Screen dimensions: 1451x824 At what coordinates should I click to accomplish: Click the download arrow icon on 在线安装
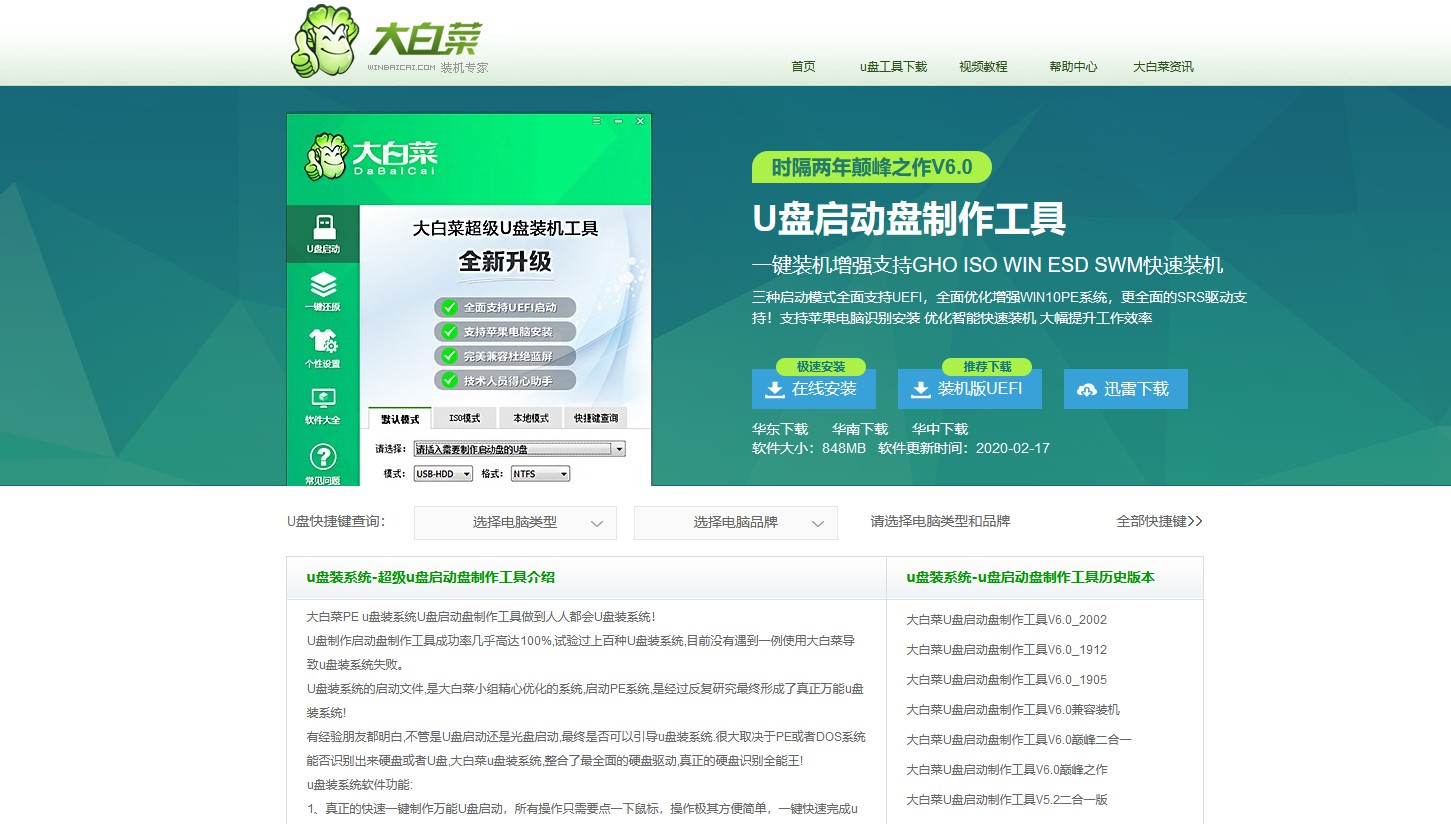tap(774, 389)
